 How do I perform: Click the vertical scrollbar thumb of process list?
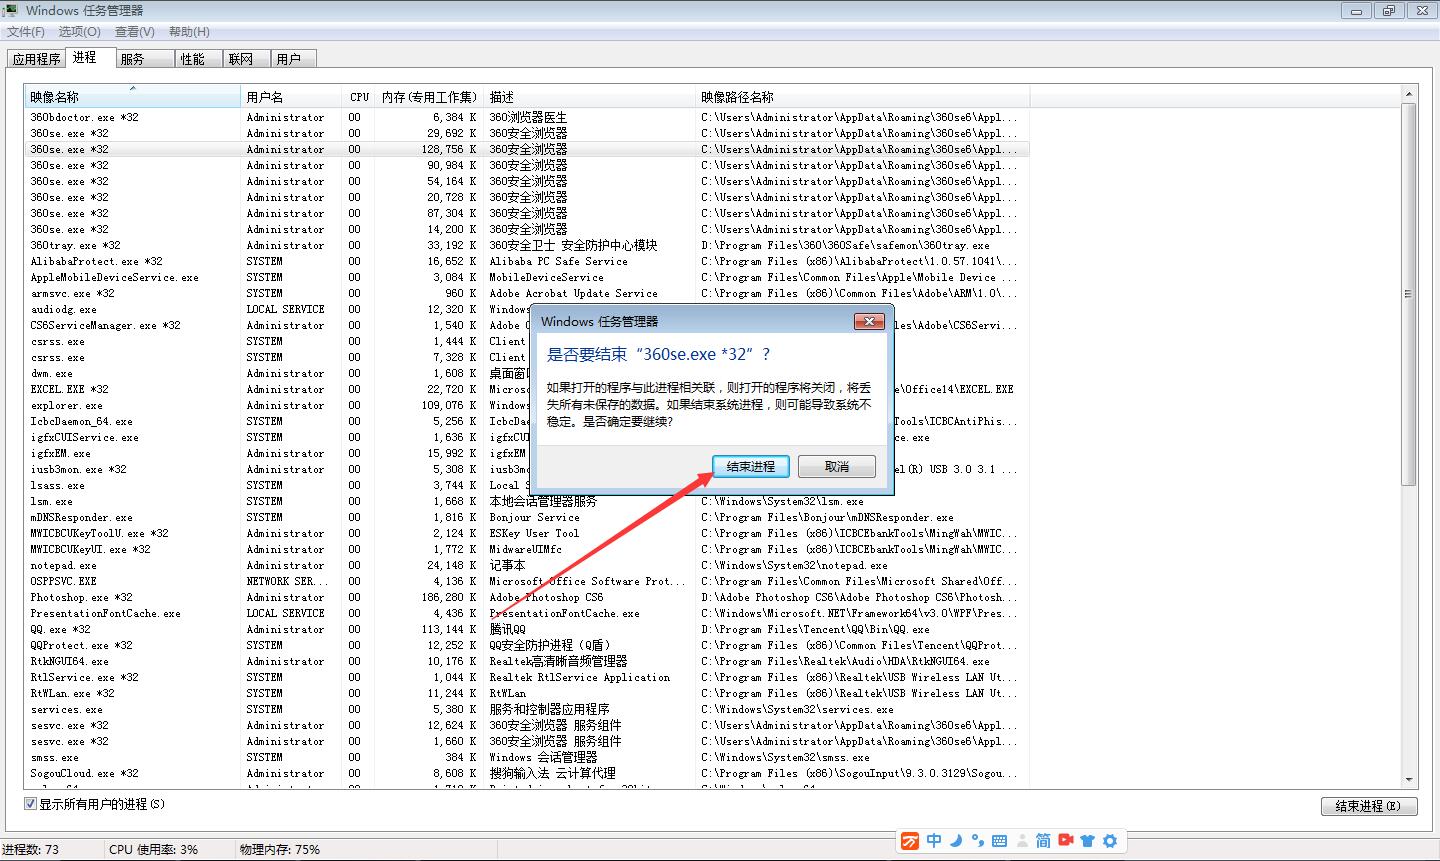coord(1409,294)
